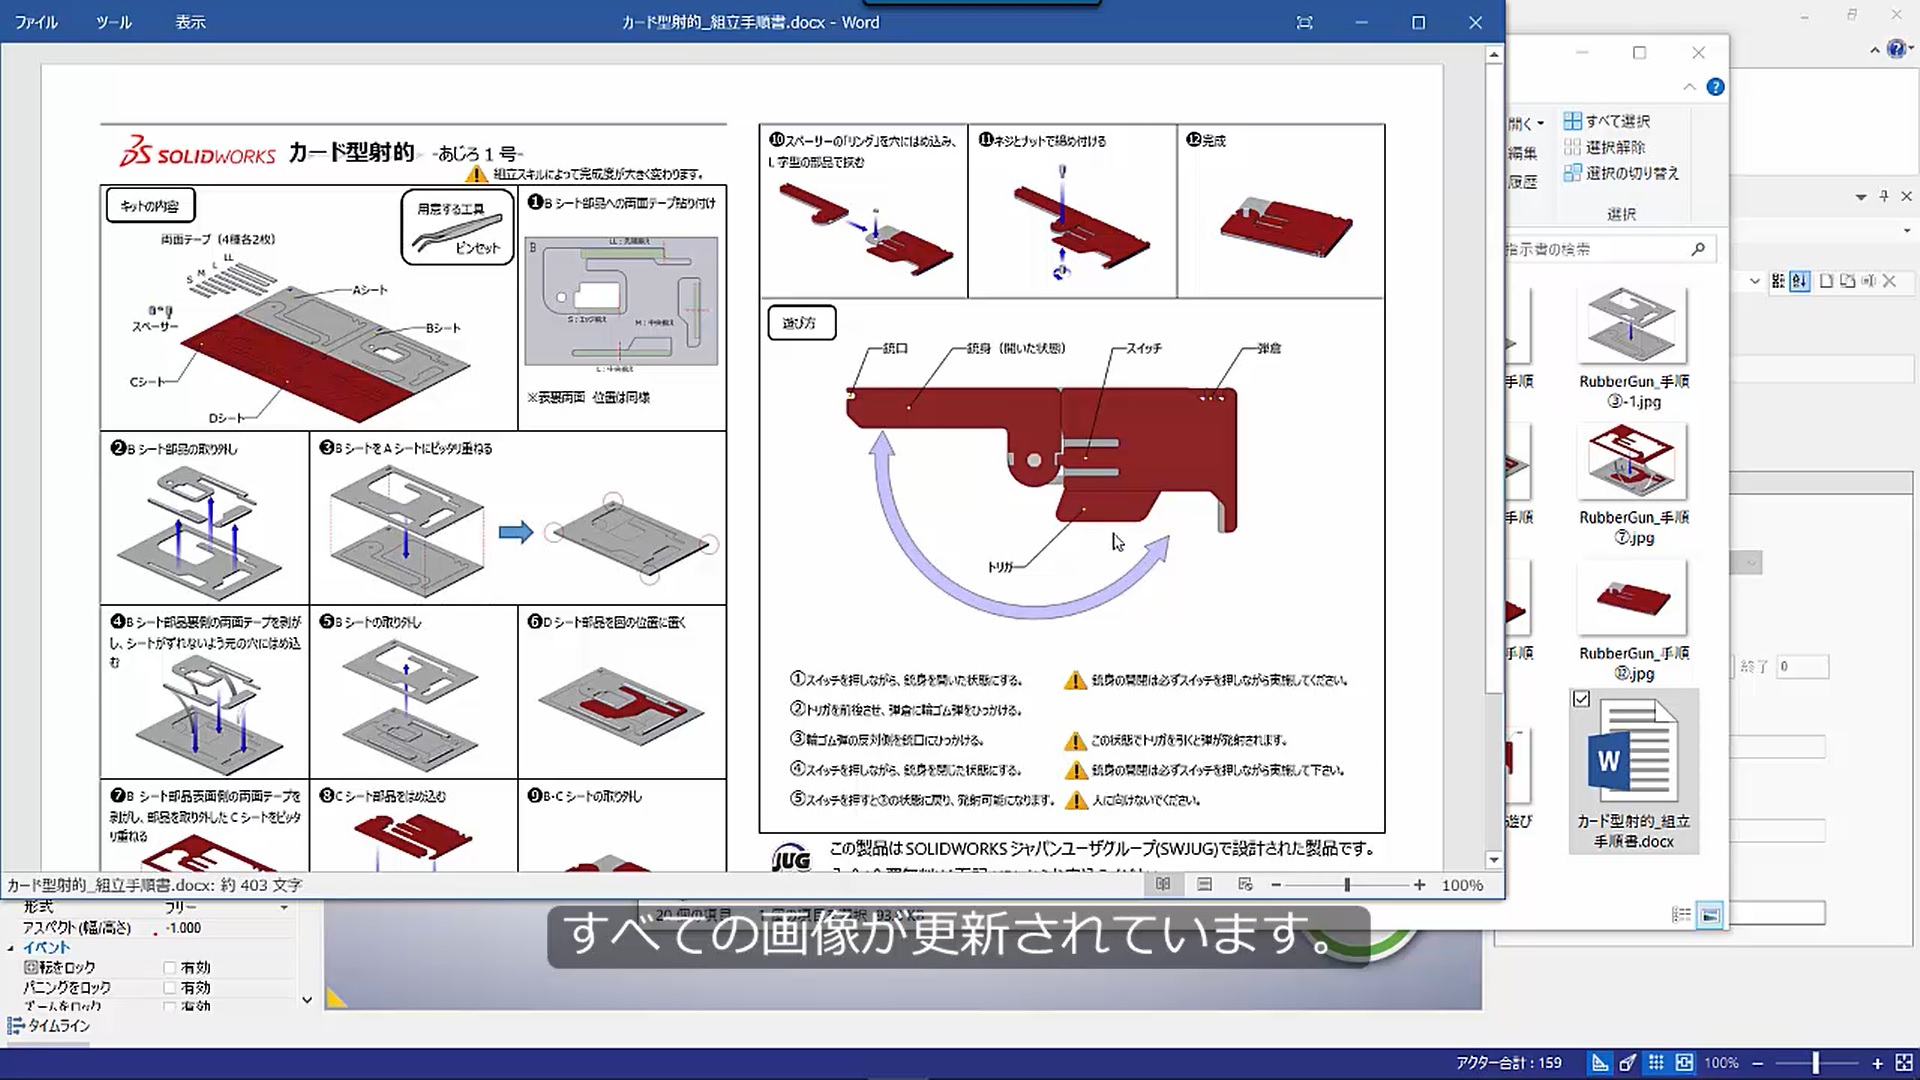Image resolution: width=1920 pixels, height=1080 pixels.
Task: Zoom in with Word's plus button
Action: [1419, 885]
